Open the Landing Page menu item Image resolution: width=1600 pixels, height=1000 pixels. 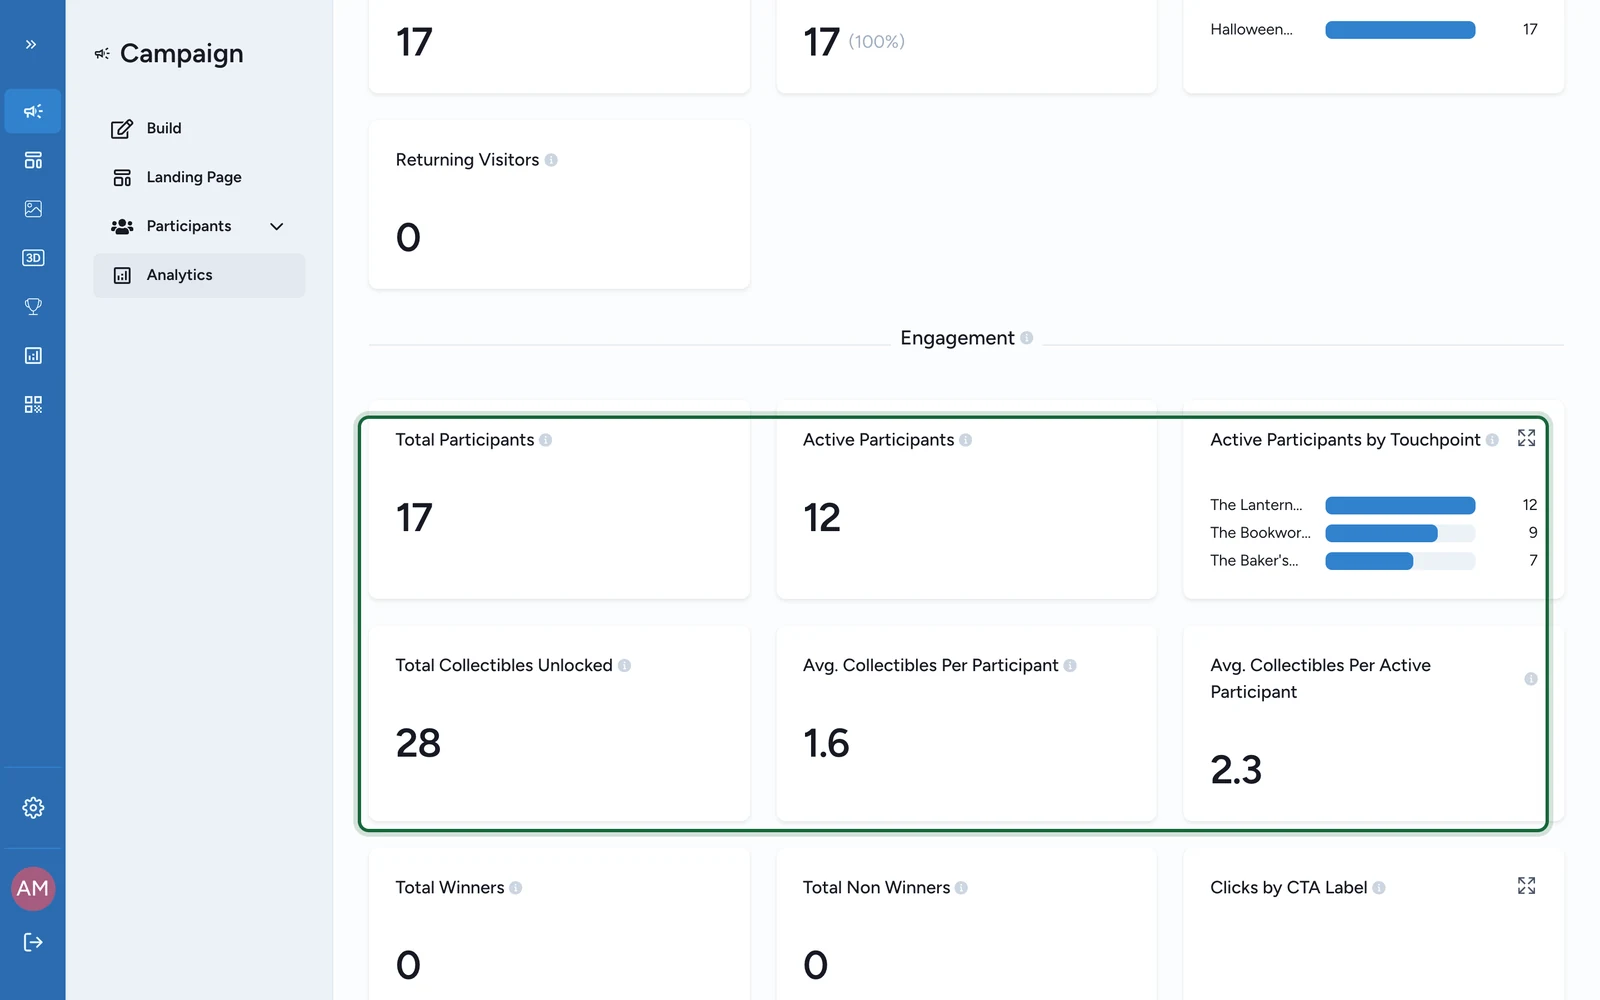coord(199,177)
